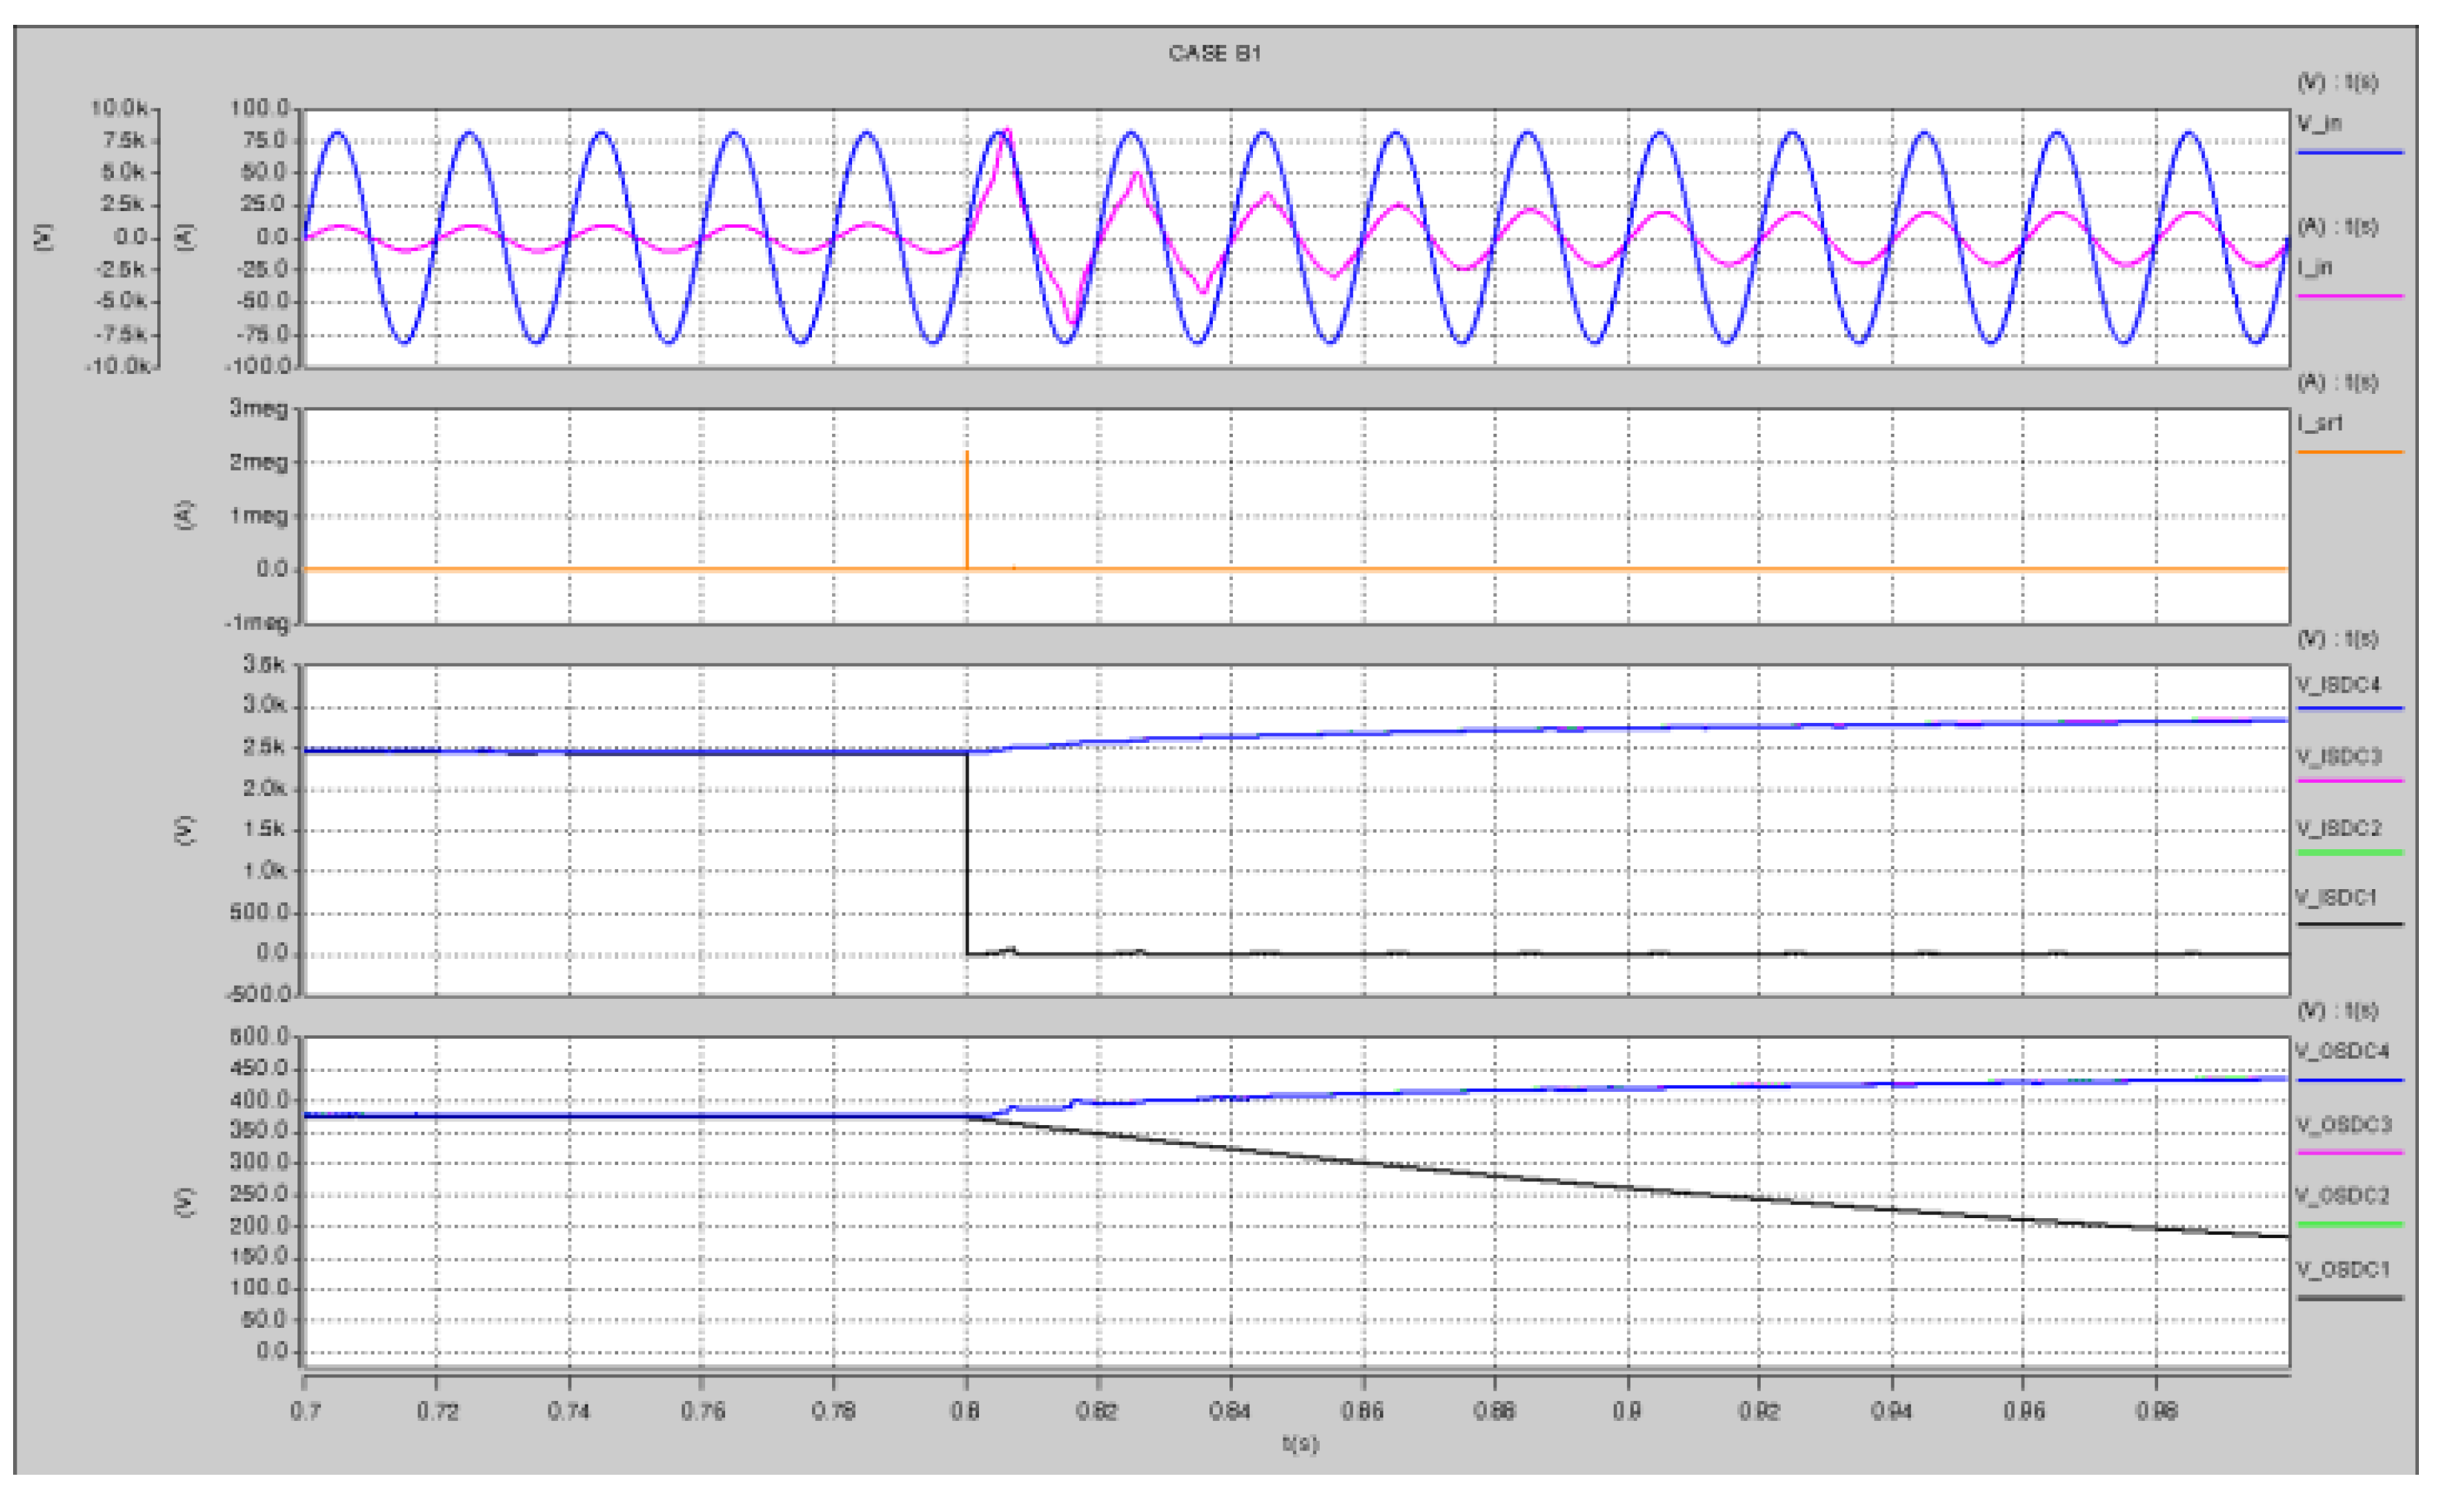Viewport: 2441px width, 1512px height.
Task: Click the blue V_in legend line
Action: click(2349, 152)
